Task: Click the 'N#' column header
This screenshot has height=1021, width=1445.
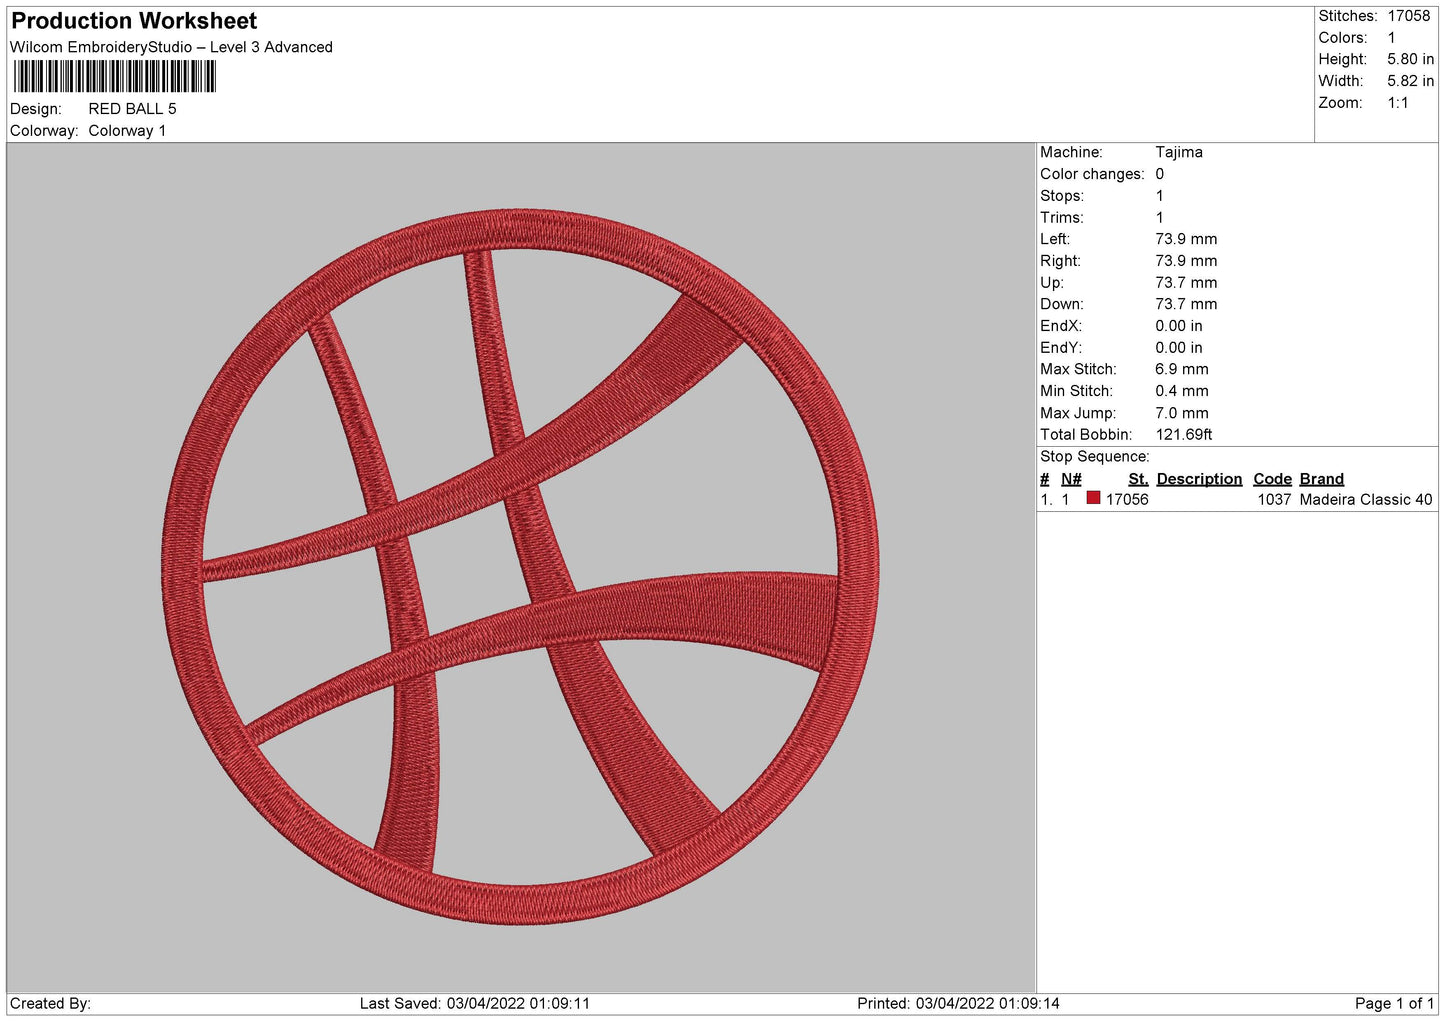Action: [x=1071, y=480]
